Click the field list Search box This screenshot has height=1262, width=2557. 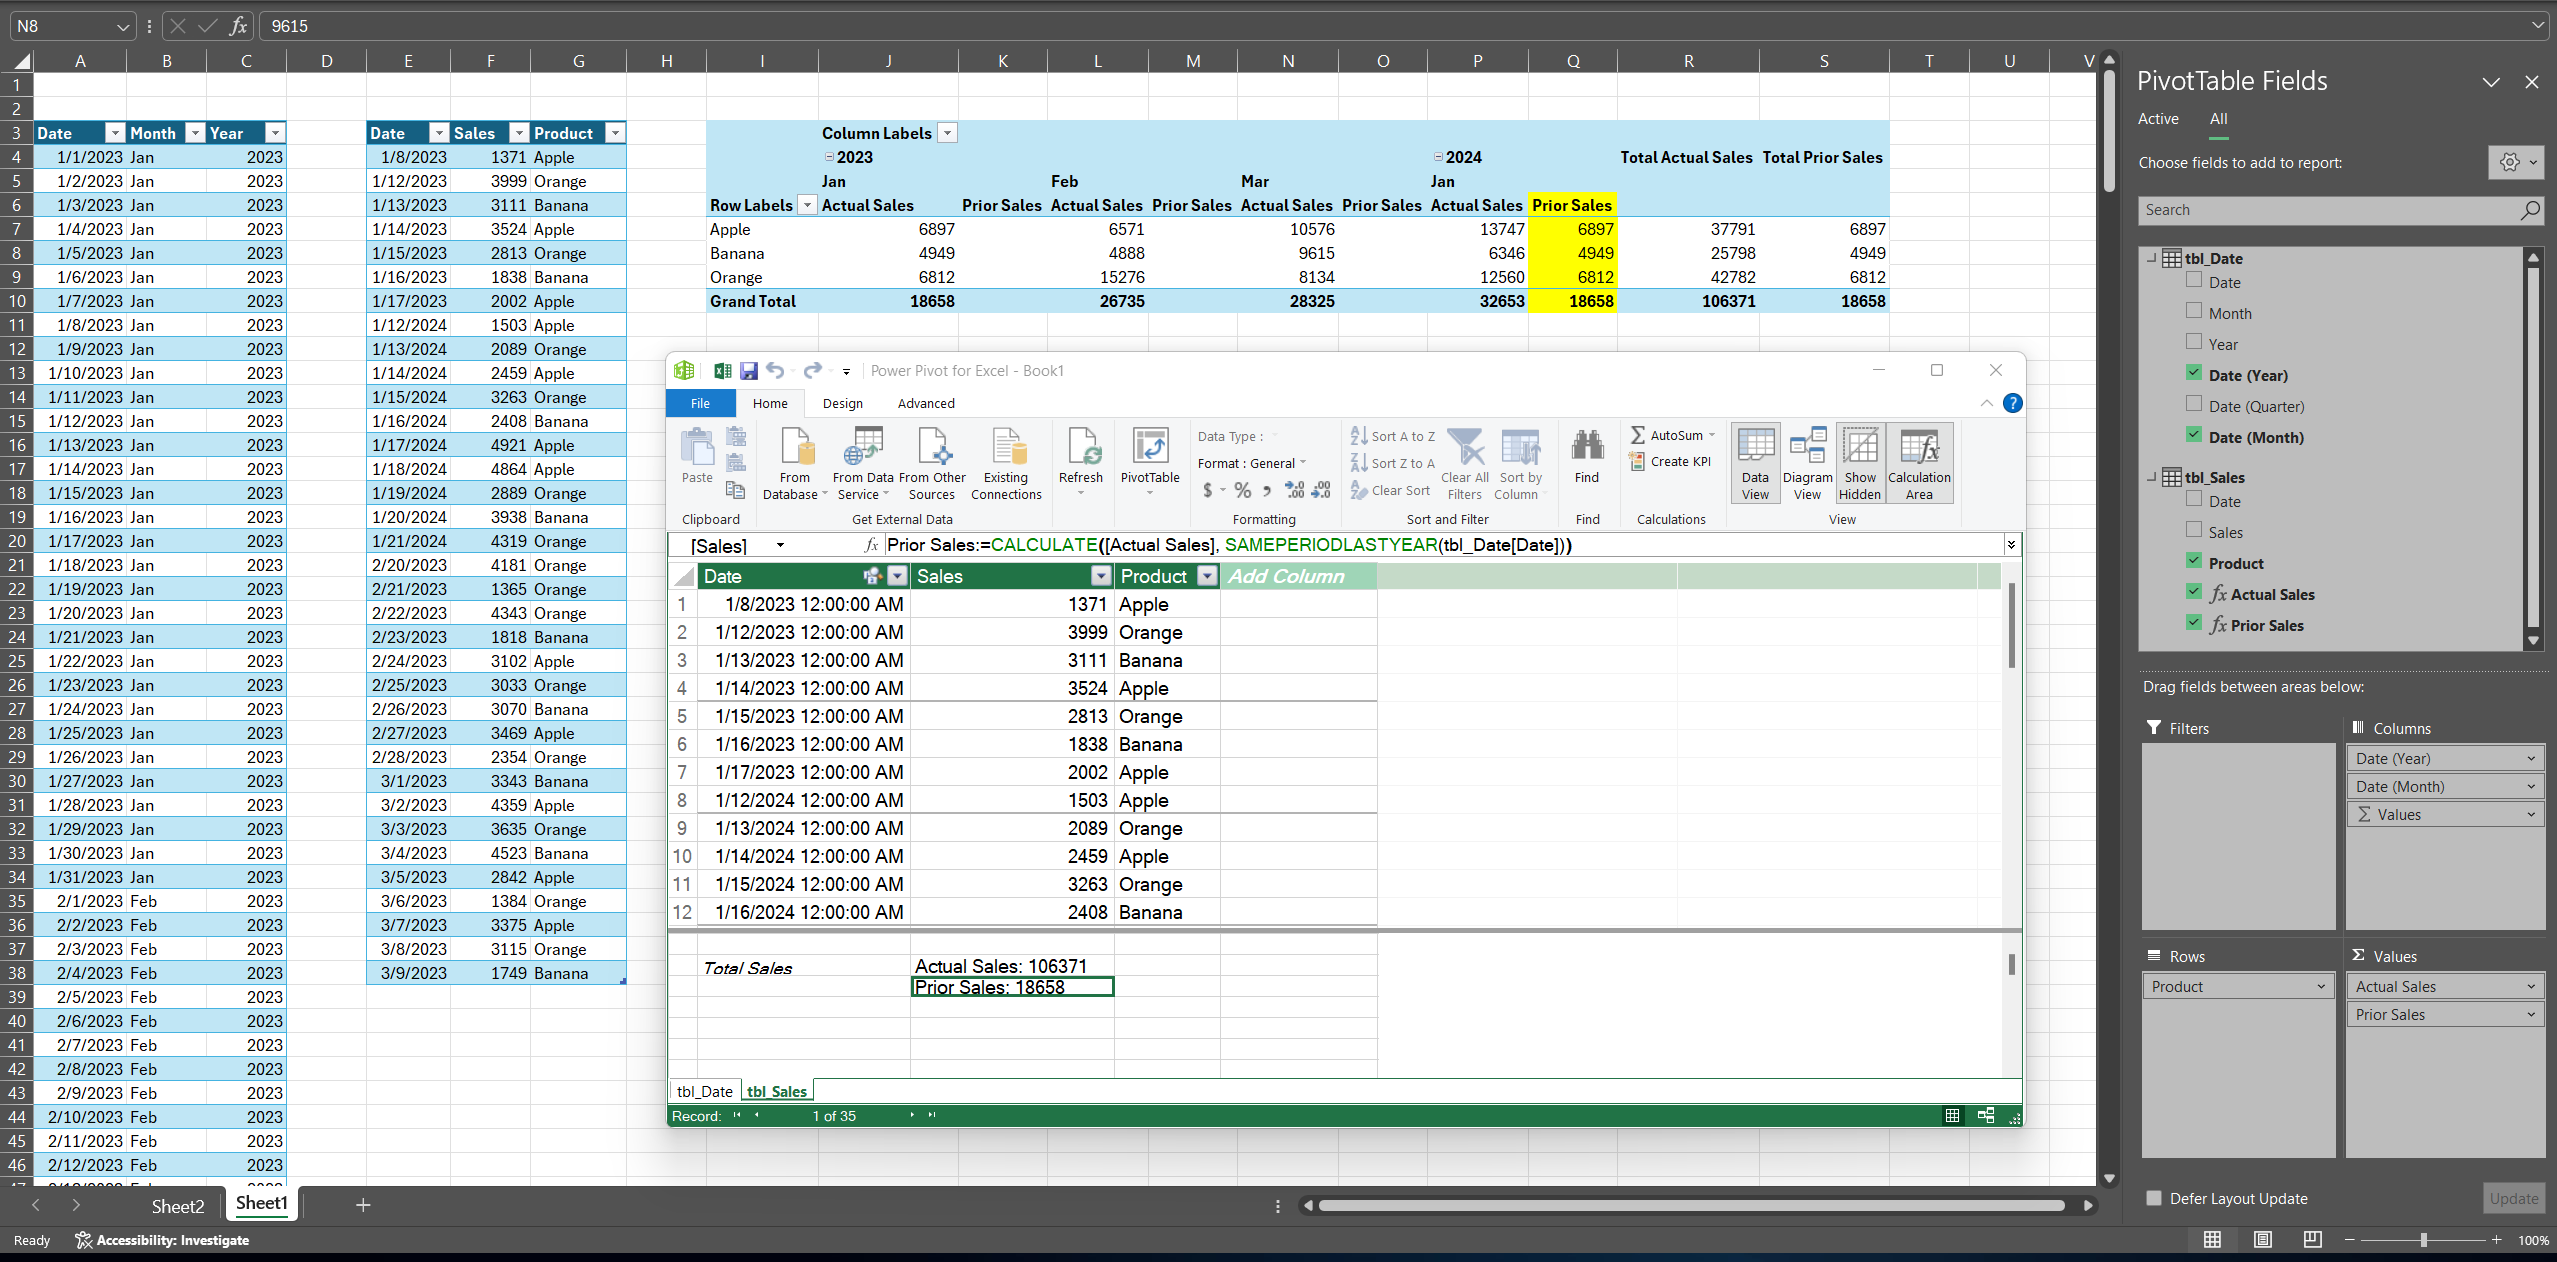click(x=2341, y=210)
